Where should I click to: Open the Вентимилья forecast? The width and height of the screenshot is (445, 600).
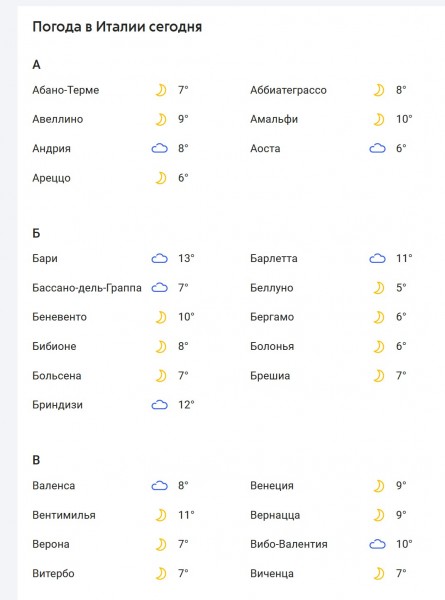click(x=64, y=515)
